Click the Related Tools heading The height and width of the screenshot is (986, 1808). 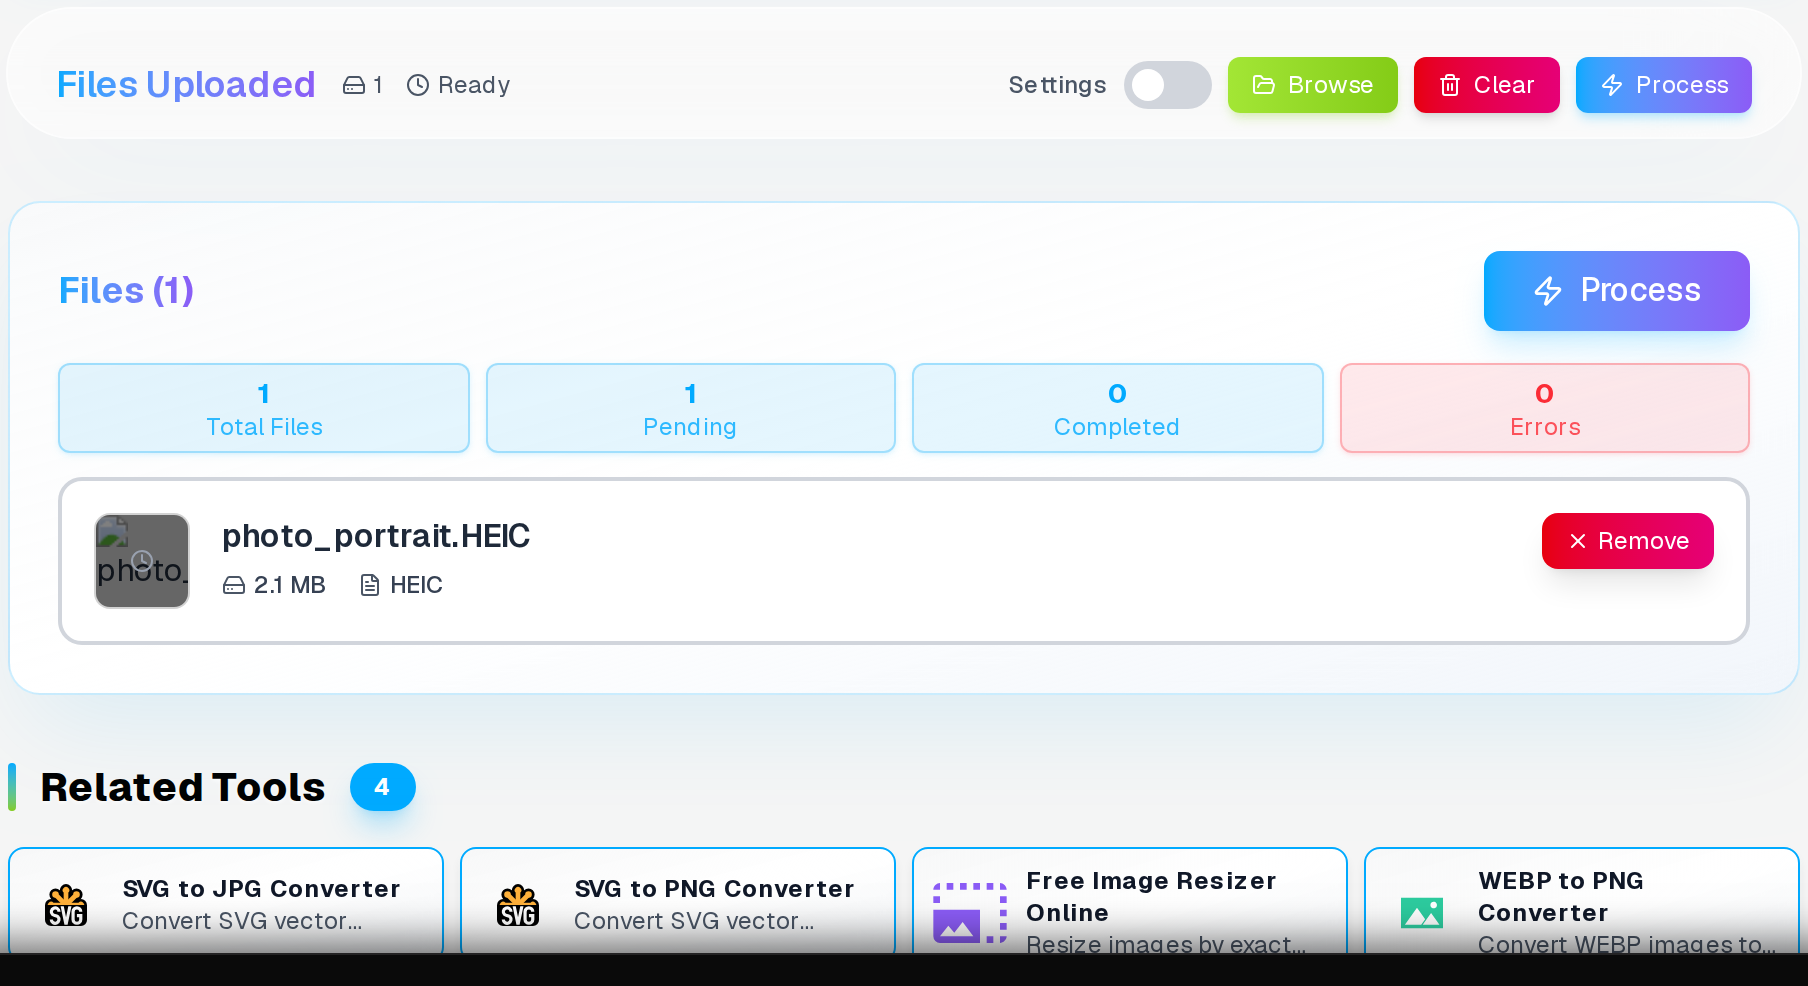[x=183, y=787]
